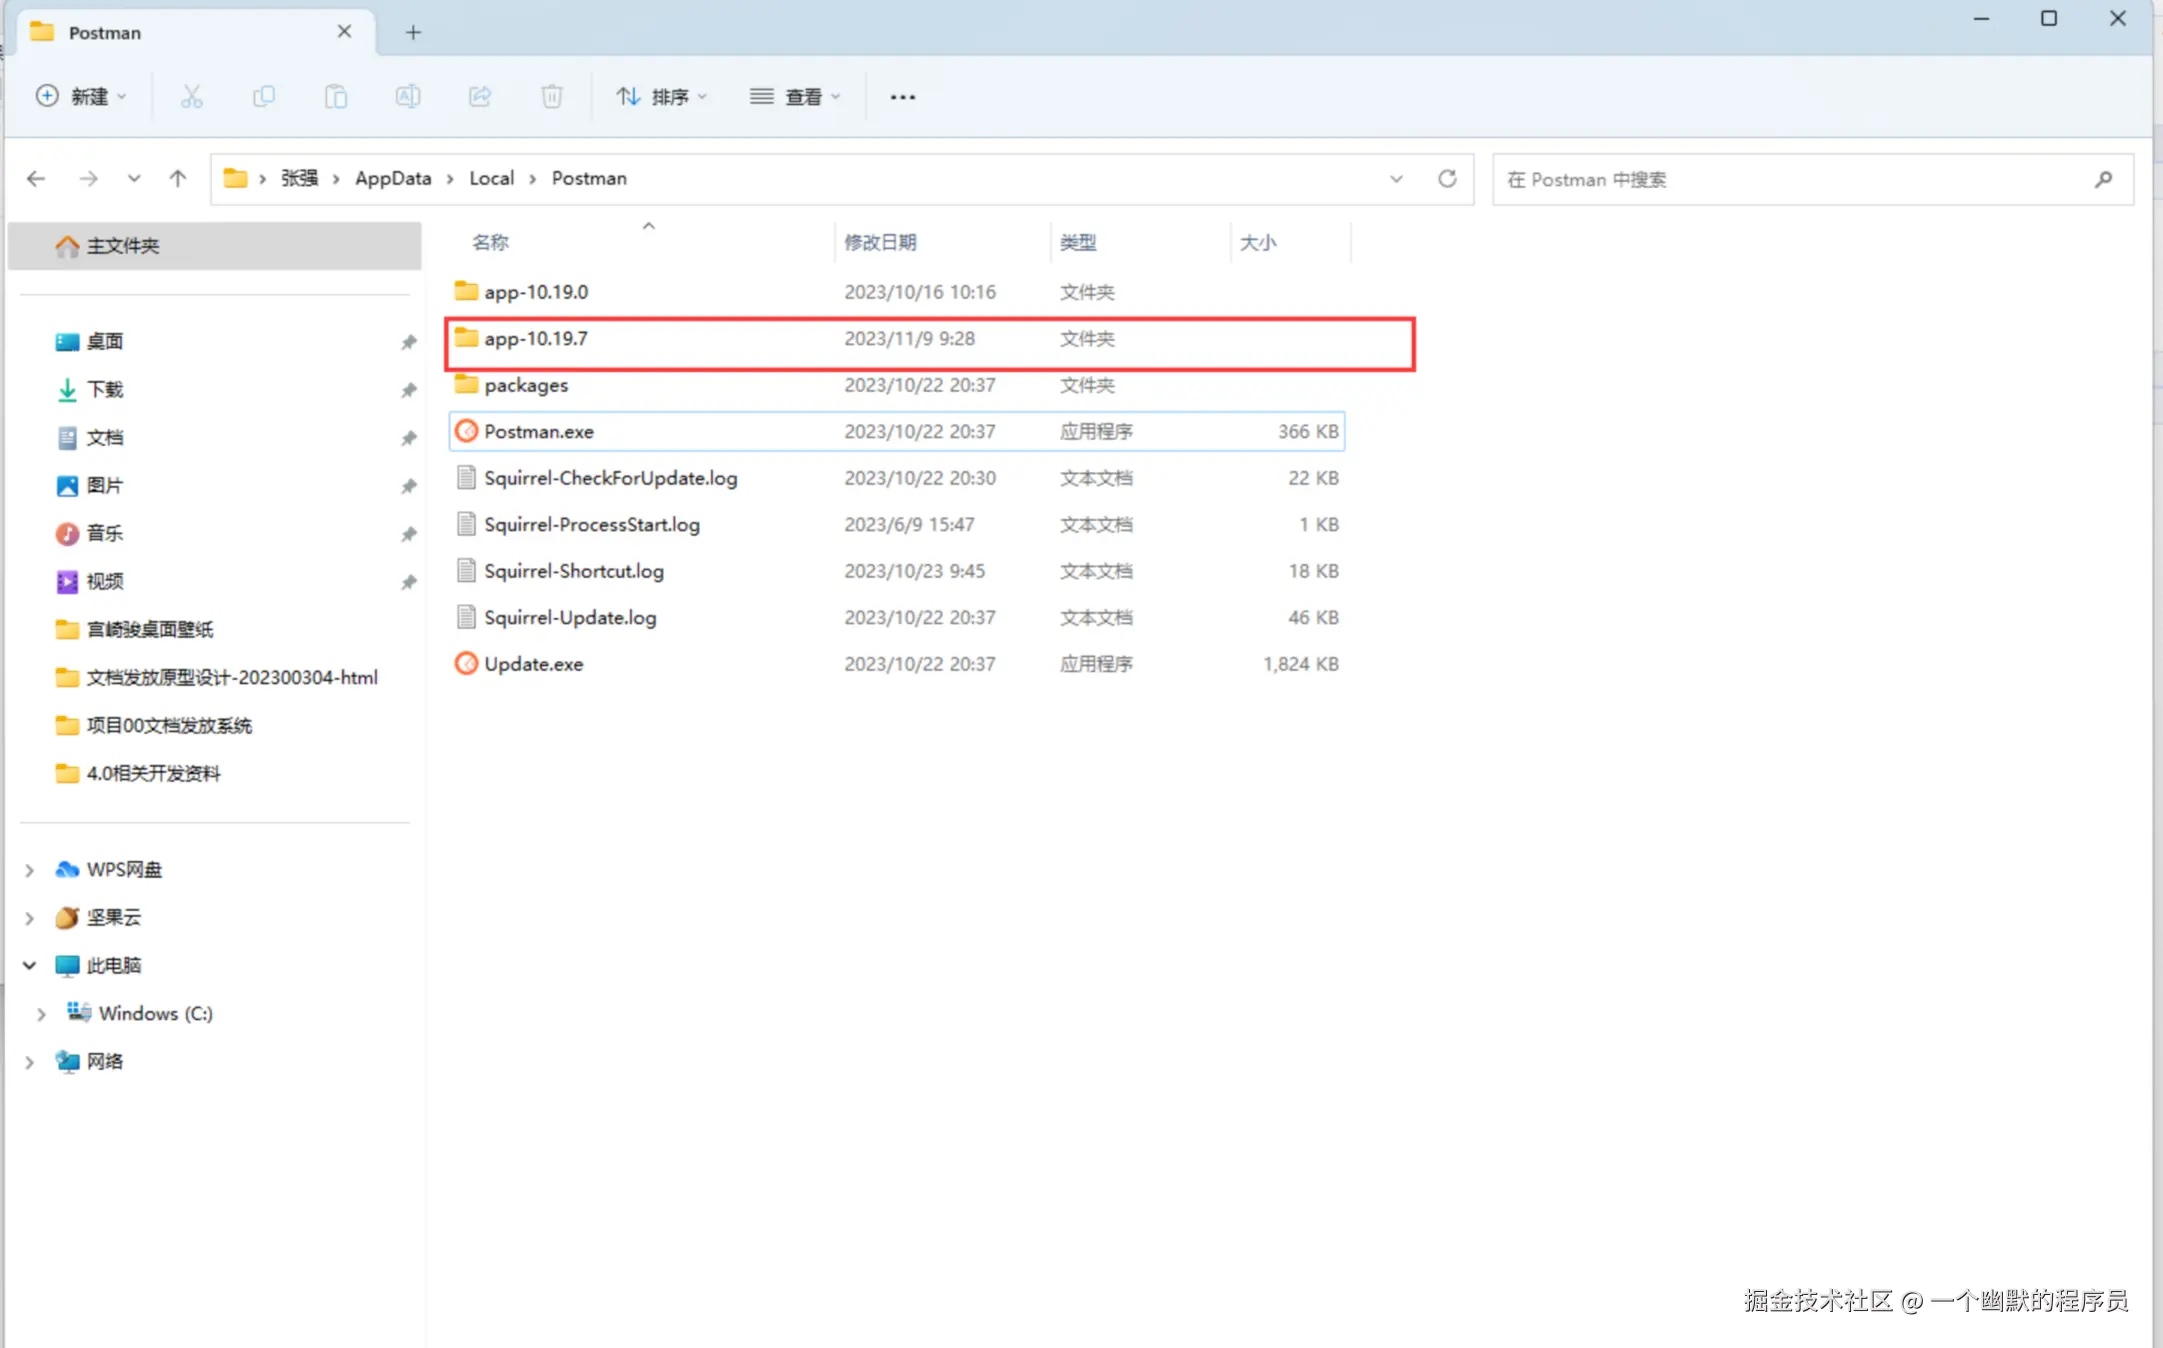Refresh the folder using the refresh icon
The height and width of the screenshot is (1348, 2163).
click(x=1447, y=179)
